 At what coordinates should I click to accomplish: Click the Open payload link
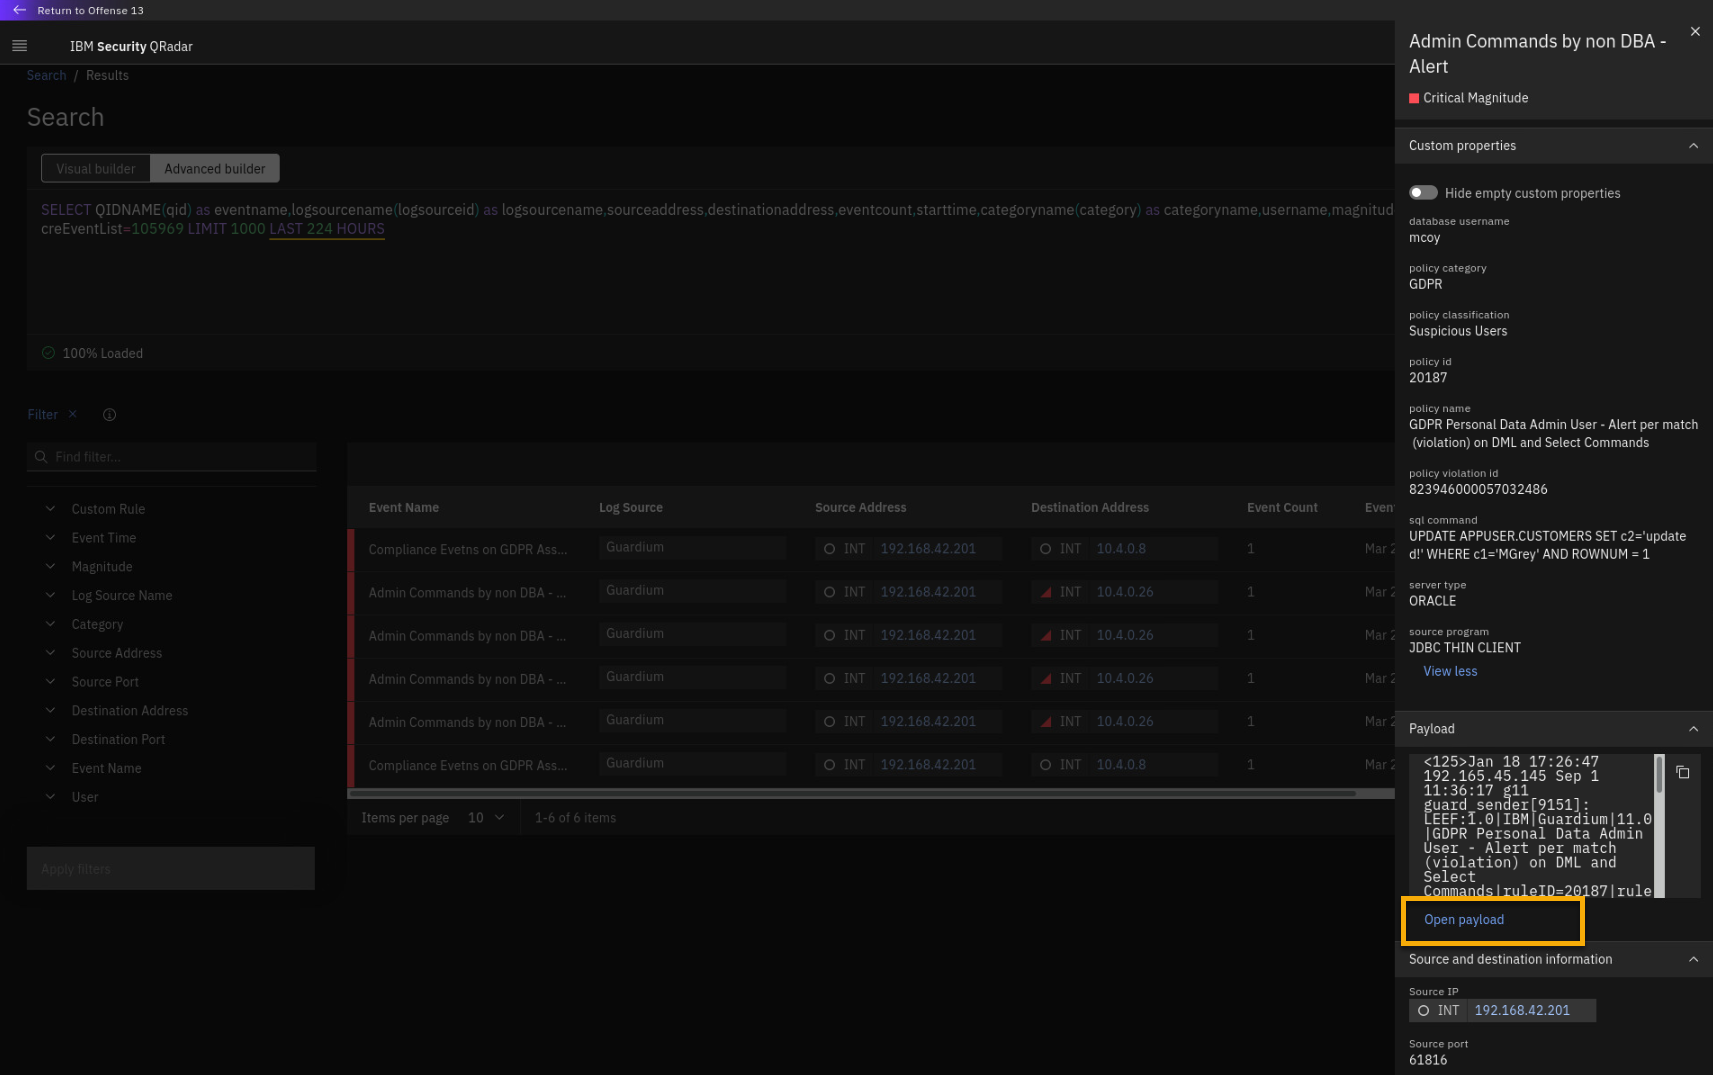[x=1464, y=920]
